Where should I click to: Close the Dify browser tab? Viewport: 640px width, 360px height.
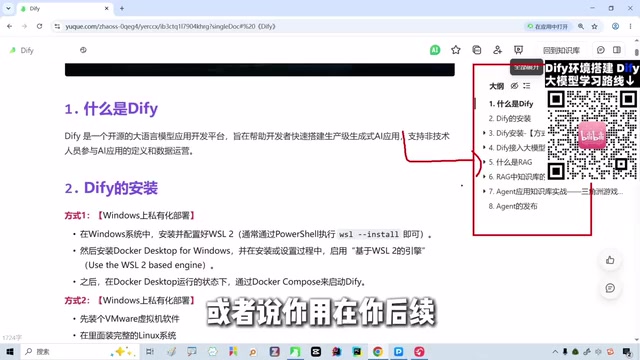(x=107, y=8)
